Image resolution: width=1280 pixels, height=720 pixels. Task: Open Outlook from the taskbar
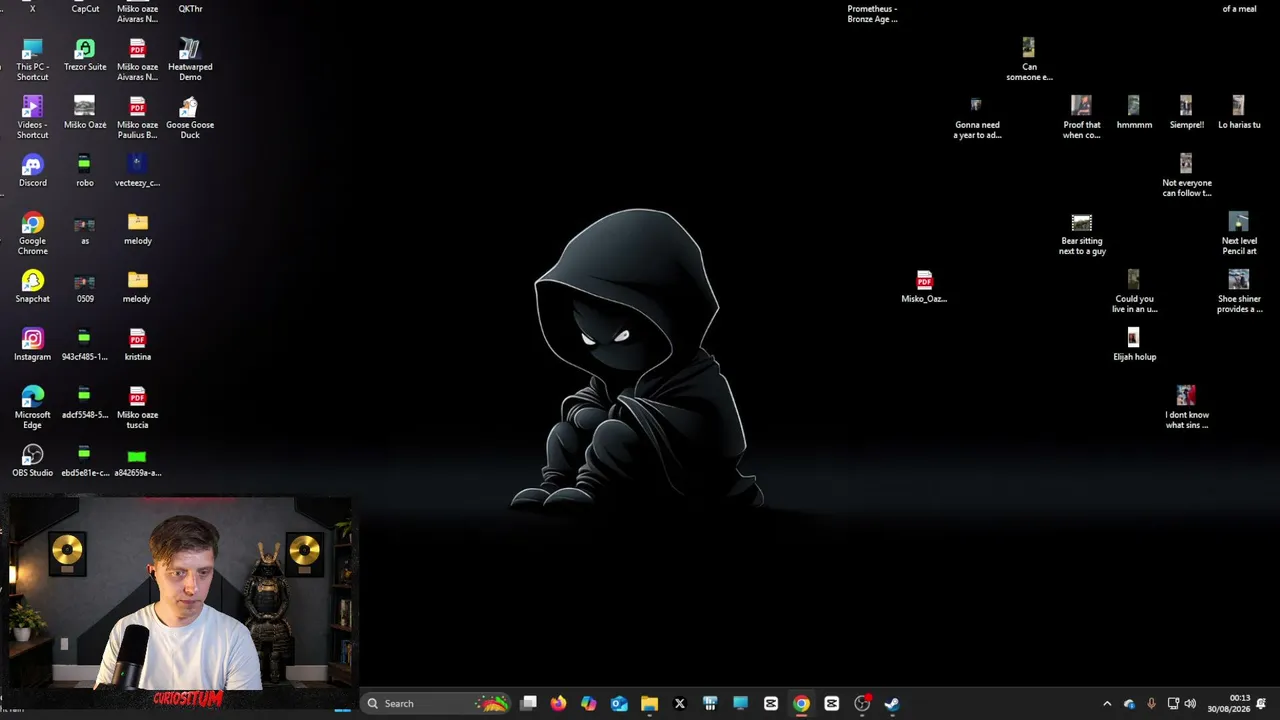(619, 704)
